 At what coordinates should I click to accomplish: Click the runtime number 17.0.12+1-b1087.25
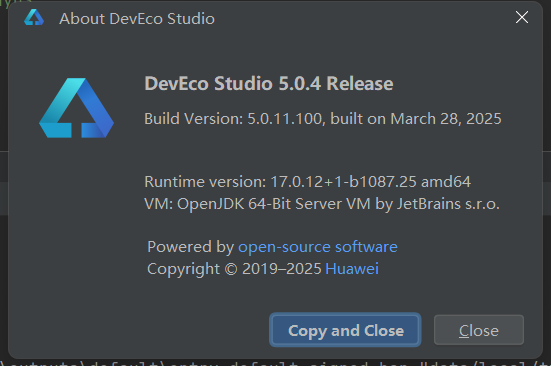pyautogui.click(x=343, y=182)
